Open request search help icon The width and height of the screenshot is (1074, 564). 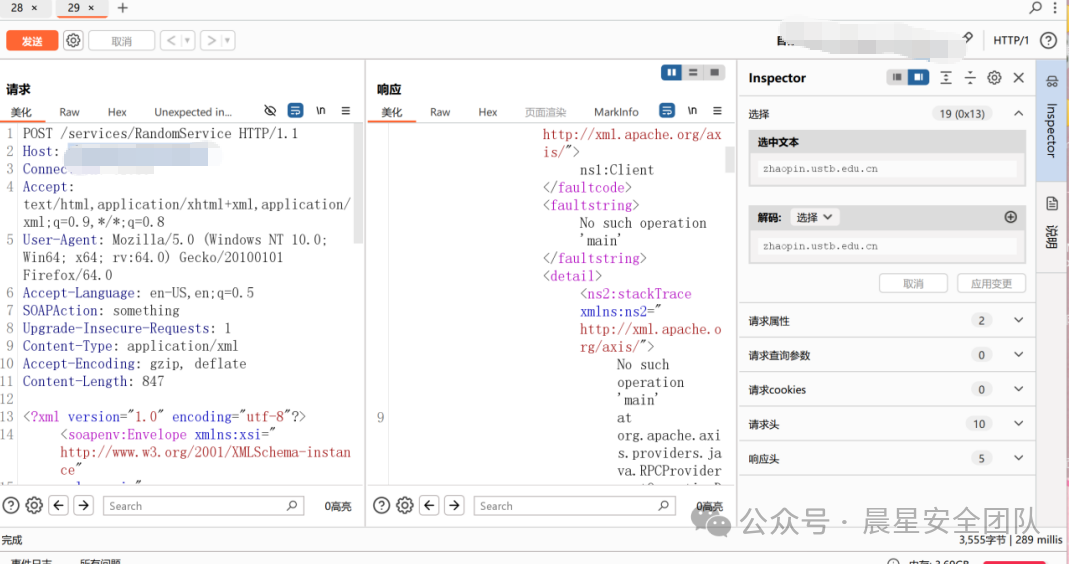[11, 506]
